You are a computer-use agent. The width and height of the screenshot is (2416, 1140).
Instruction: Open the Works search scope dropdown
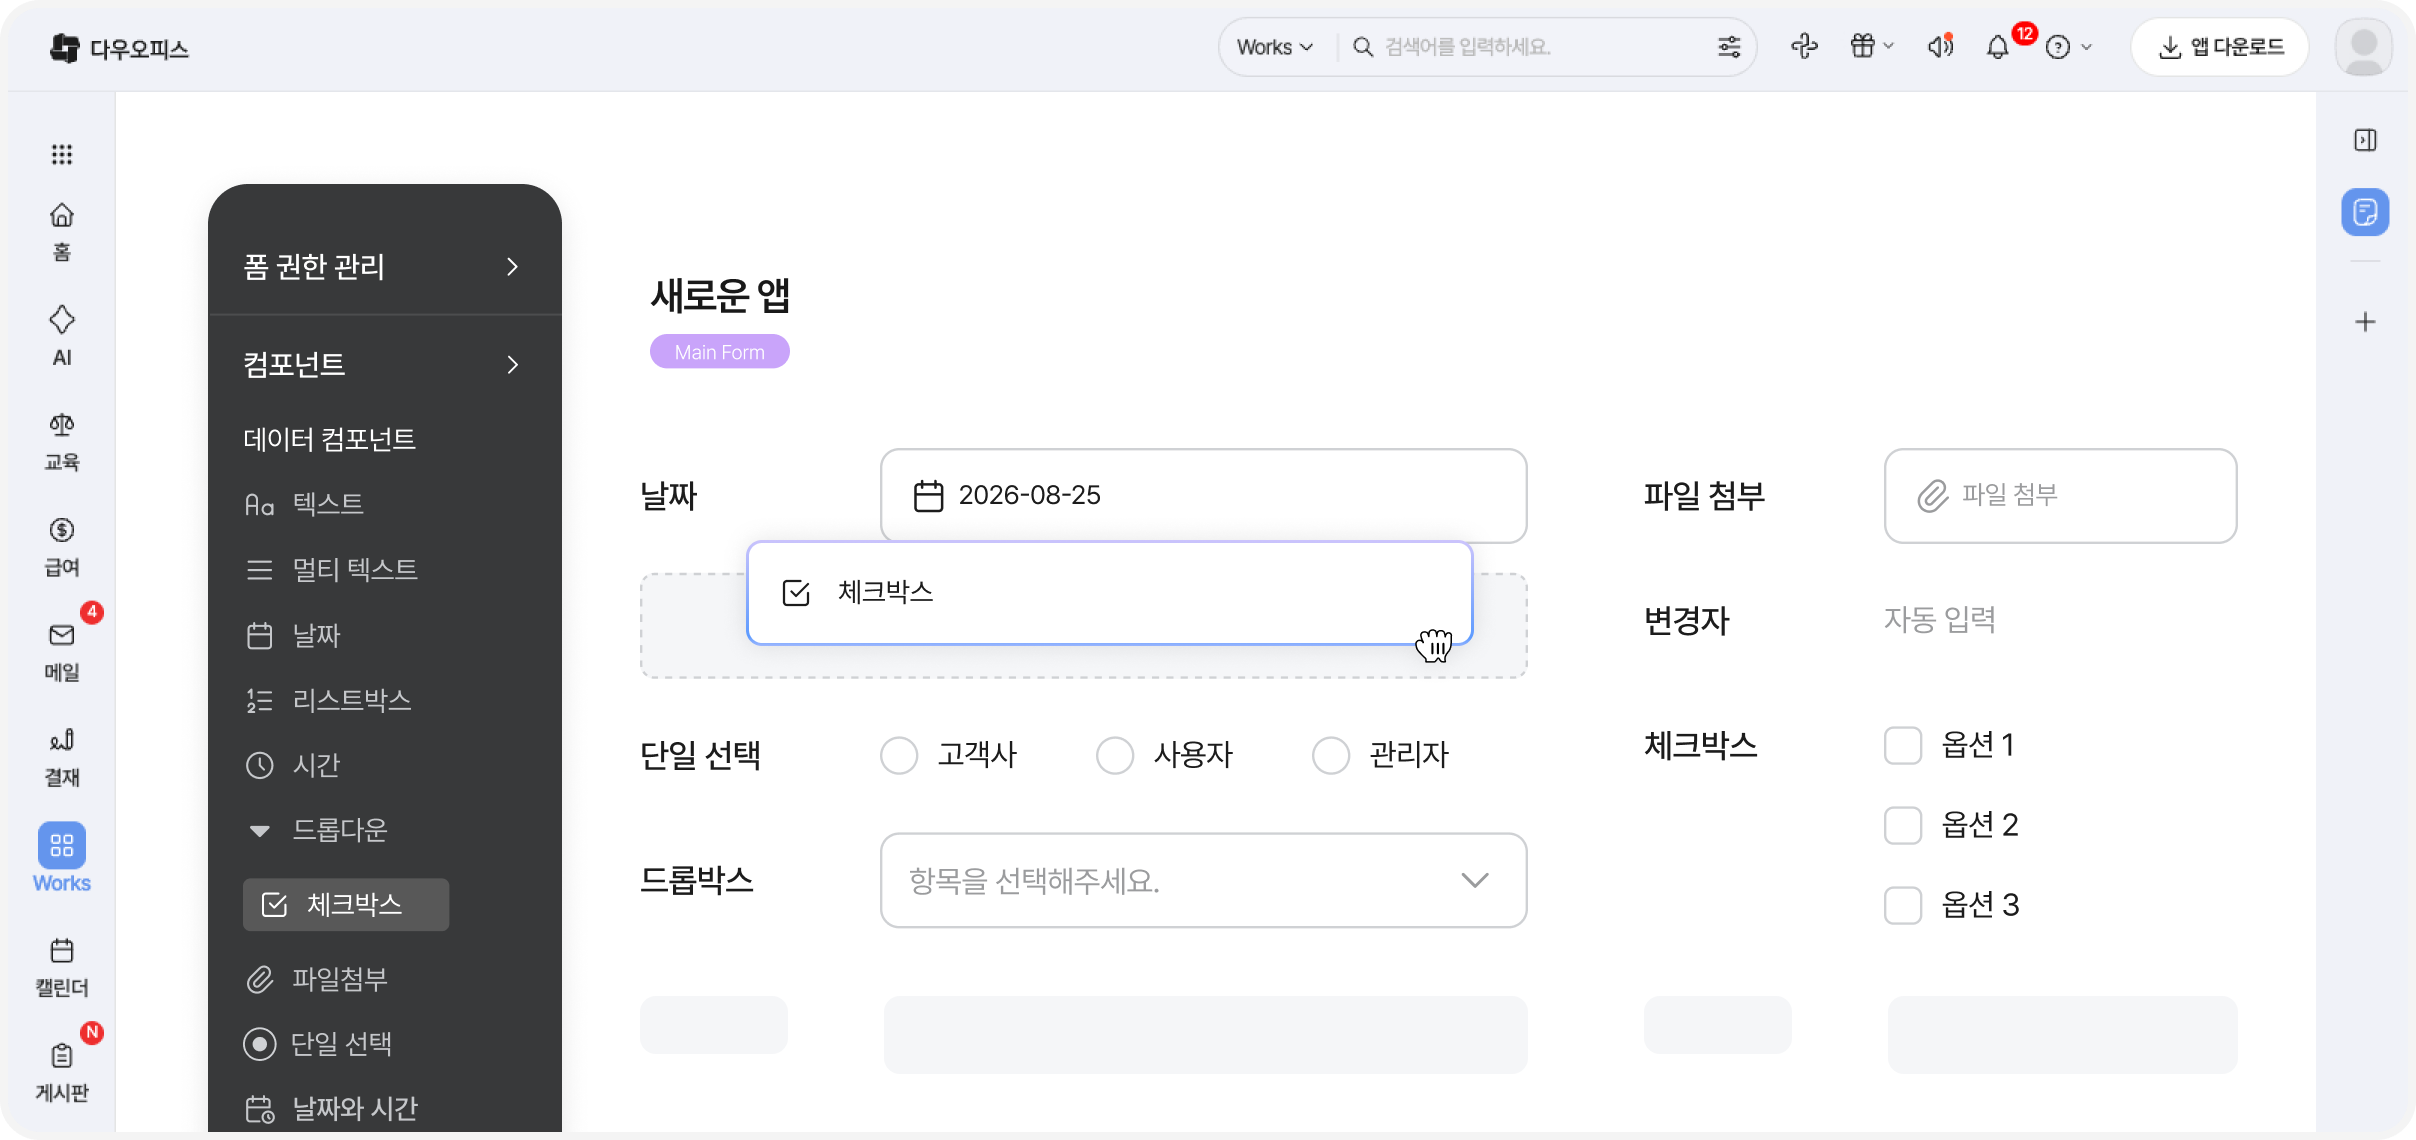point(1275,47)
